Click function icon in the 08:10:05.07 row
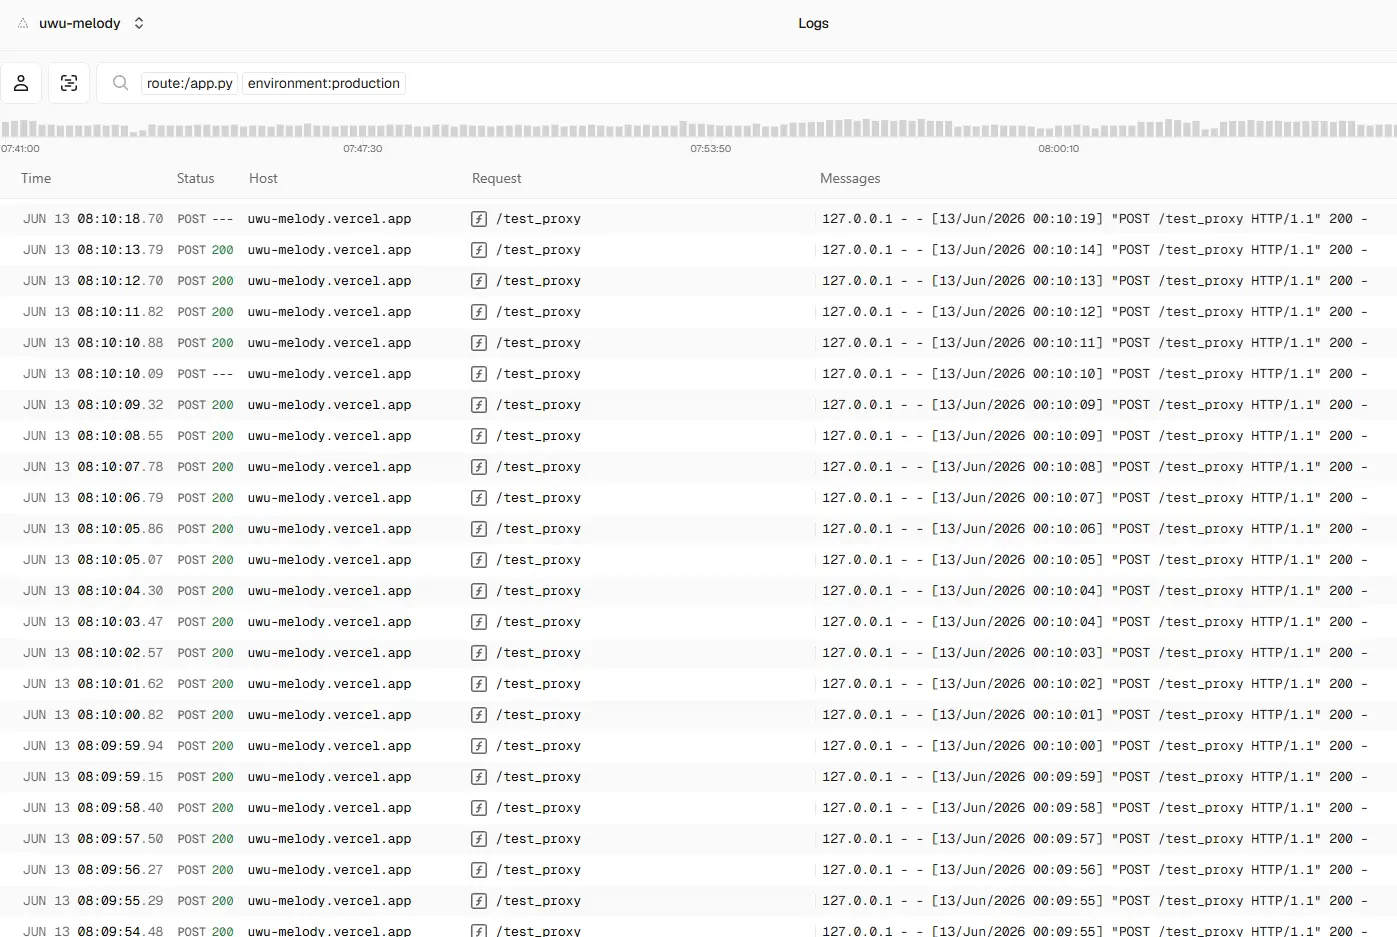 click(x=479, y=560)
